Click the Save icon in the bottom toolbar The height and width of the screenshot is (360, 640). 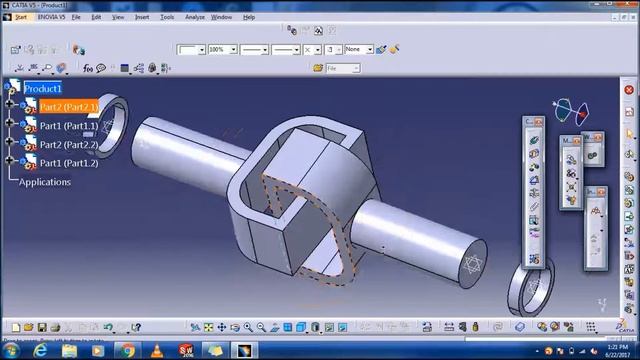pos(42,327)
